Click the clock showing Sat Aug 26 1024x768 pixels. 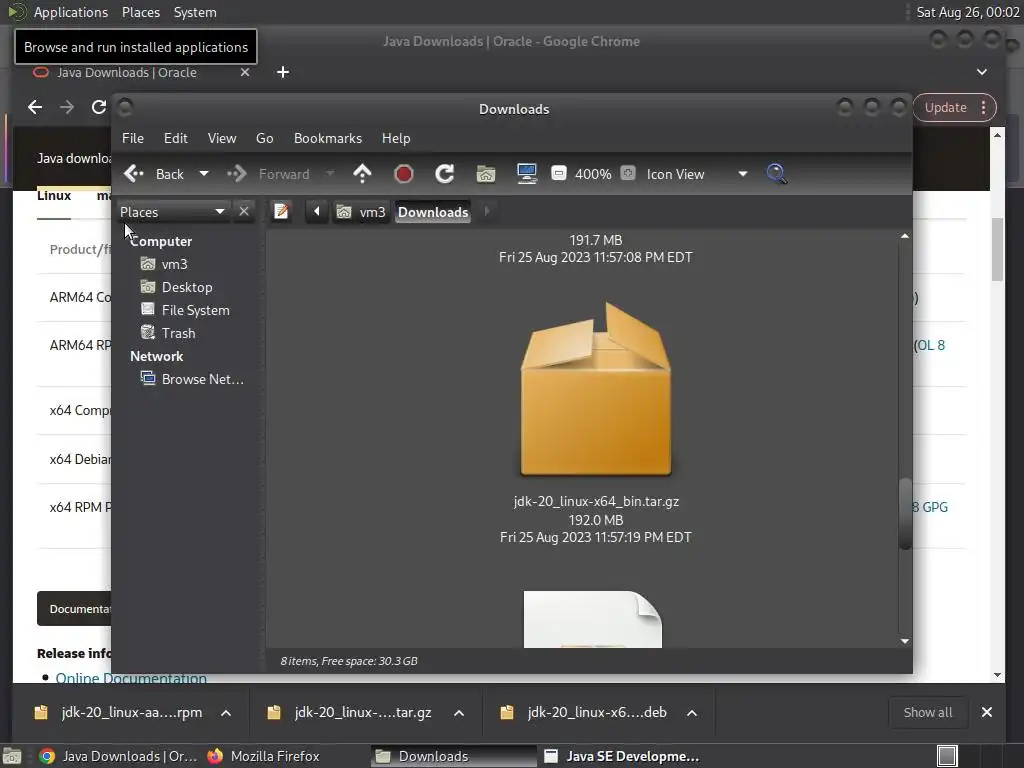tap(968, 12)
